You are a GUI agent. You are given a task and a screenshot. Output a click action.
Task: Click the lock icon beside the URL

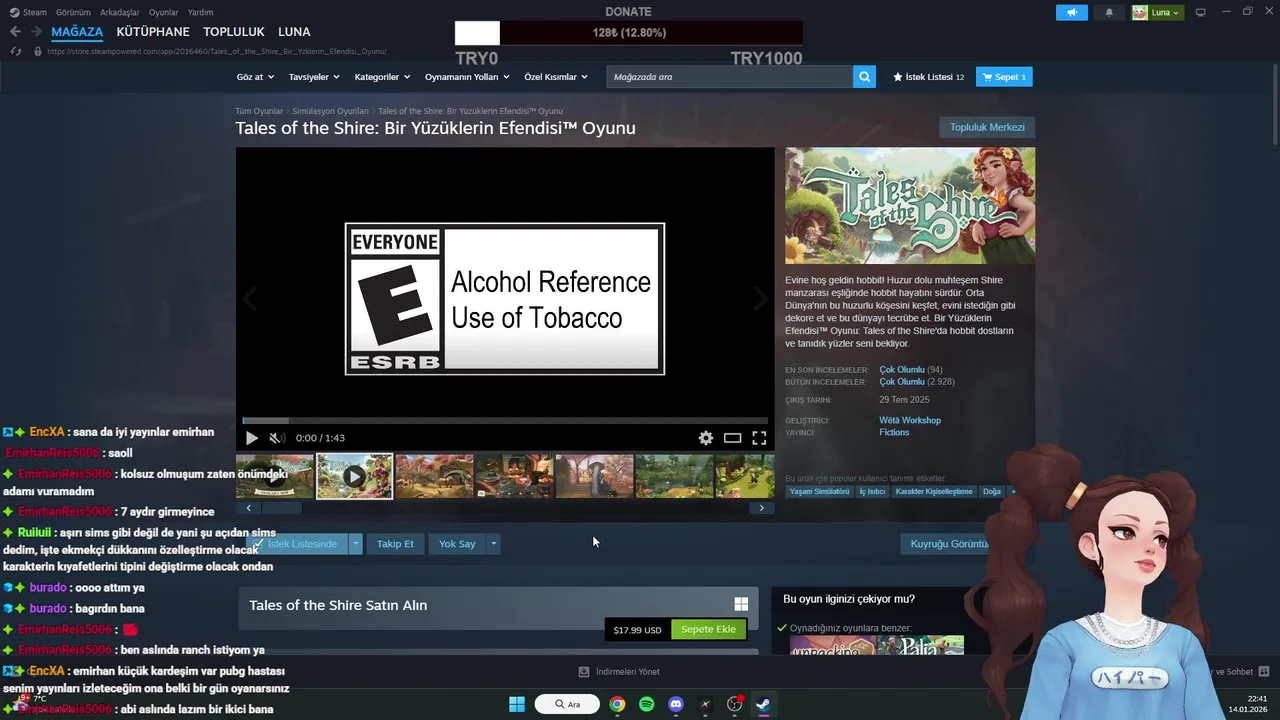38,51
